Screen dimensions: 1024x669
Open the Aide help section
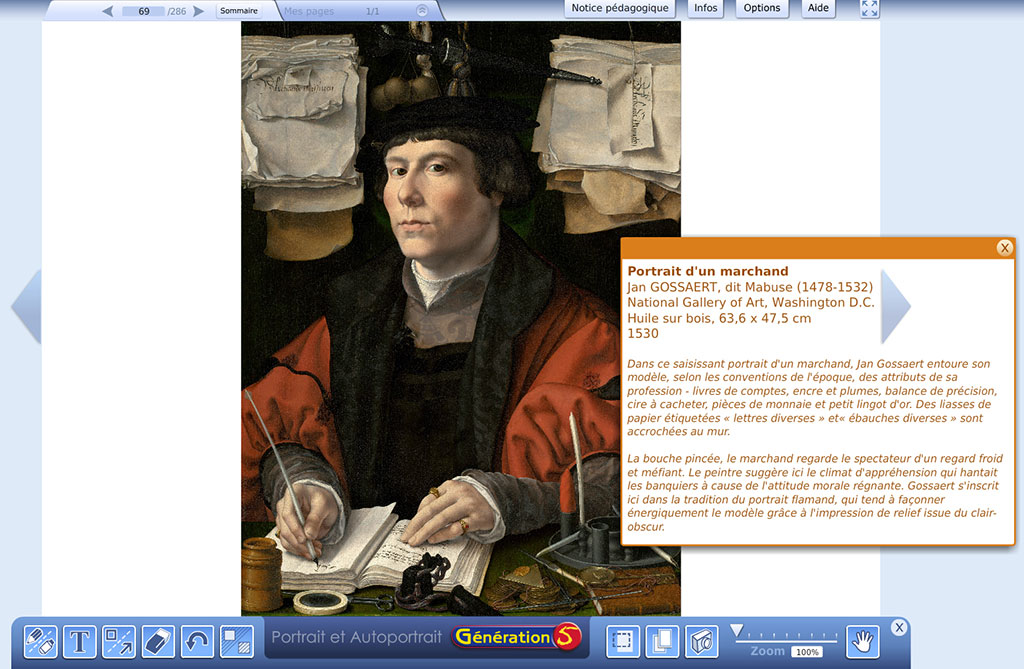[817, 8]
